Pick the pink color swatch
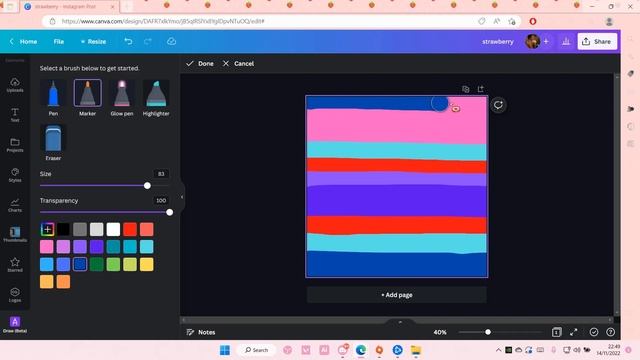640x360 pixels. point(47,247)
